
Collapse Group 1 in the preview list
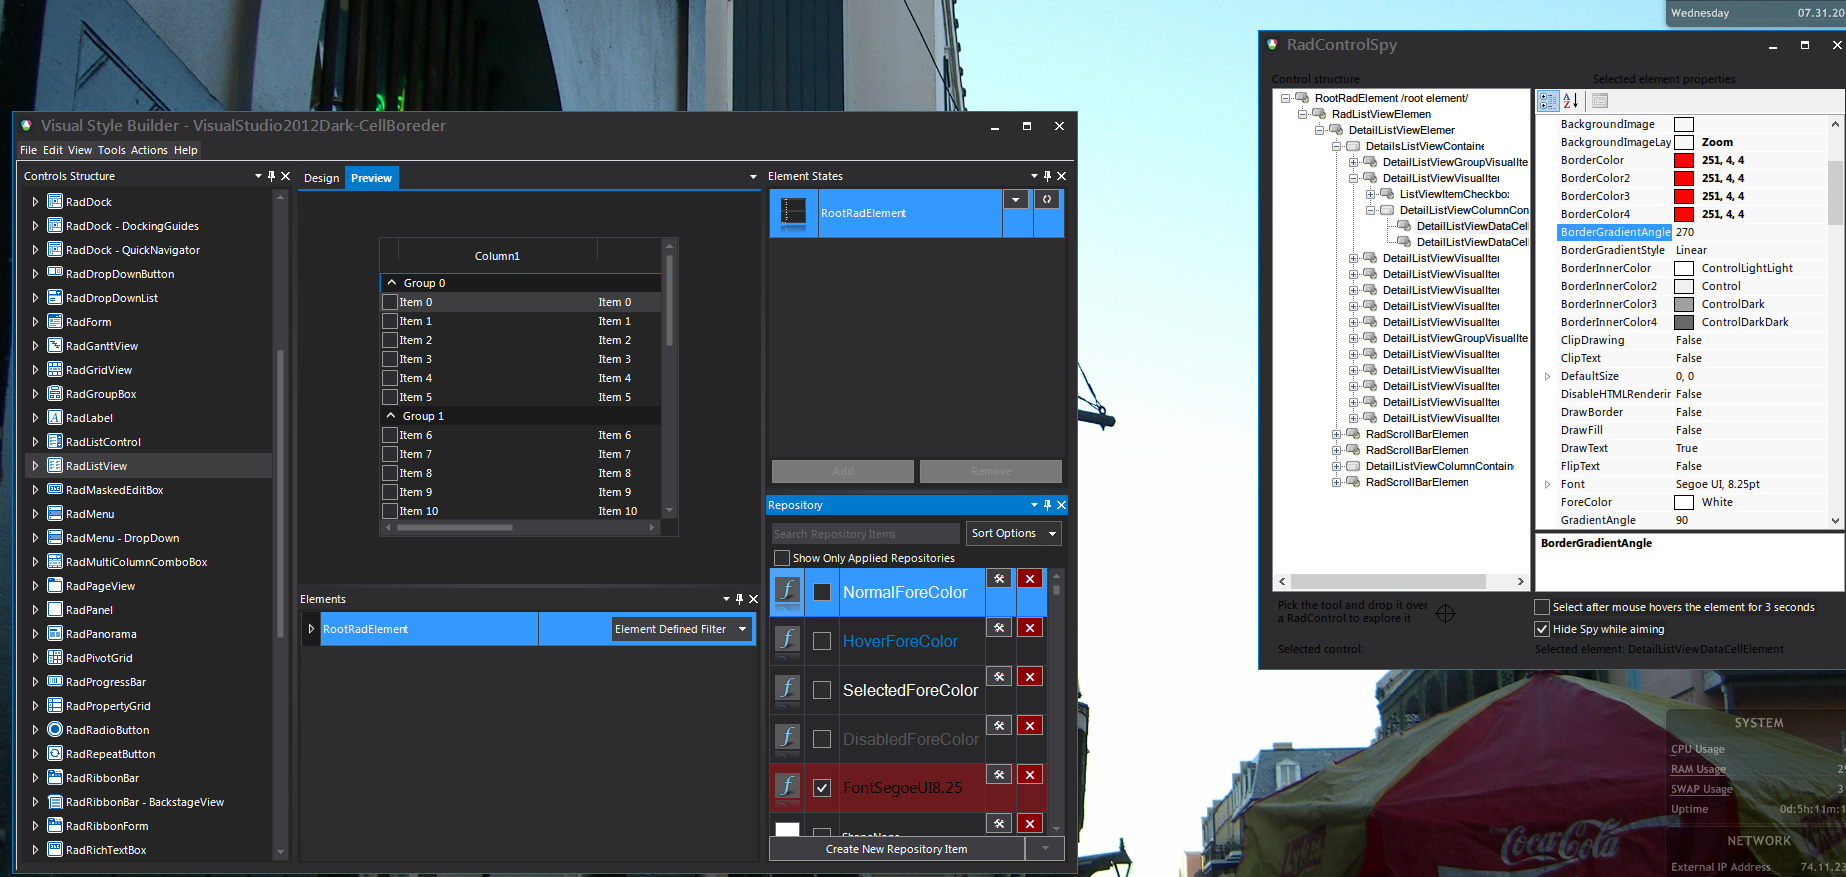click(392, 416)
